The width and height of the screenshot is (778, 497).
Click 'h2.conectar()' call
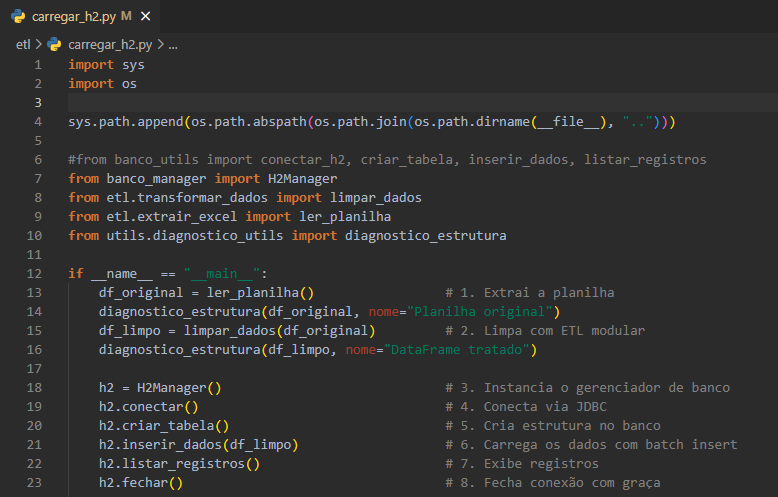coord(149,407)
